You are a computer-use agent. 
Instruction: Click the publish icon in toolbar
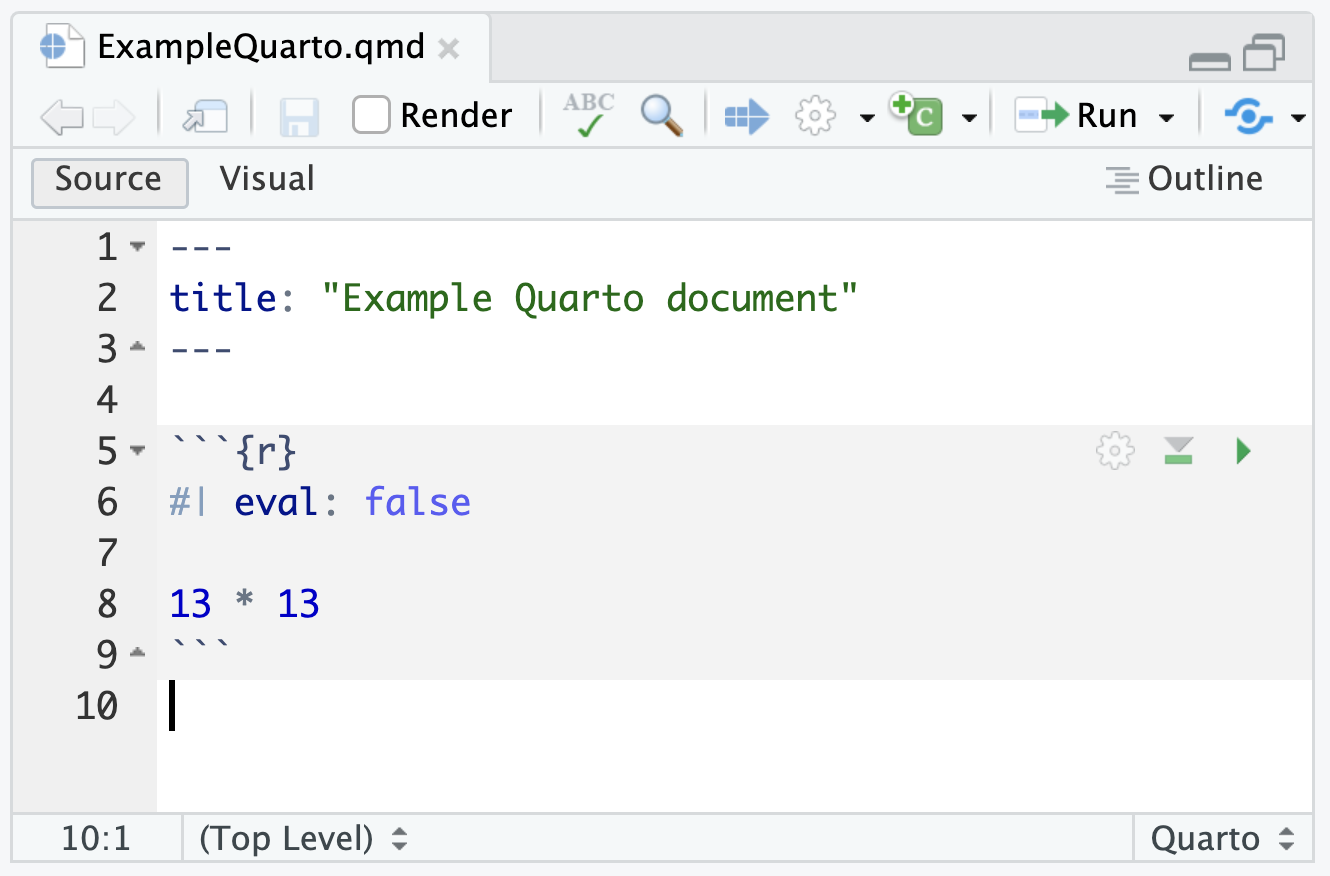pos(1249,117)
